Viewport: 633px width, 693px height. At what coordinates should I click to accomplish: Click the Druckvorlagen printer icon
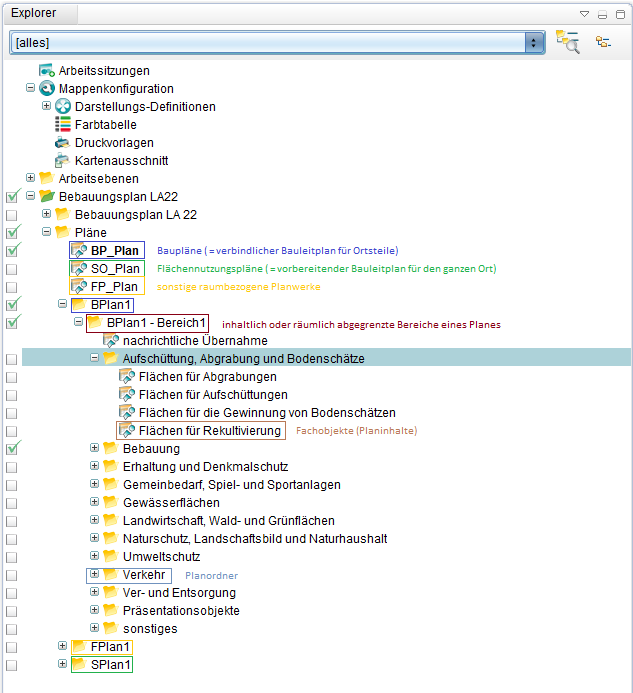(62, 143)
